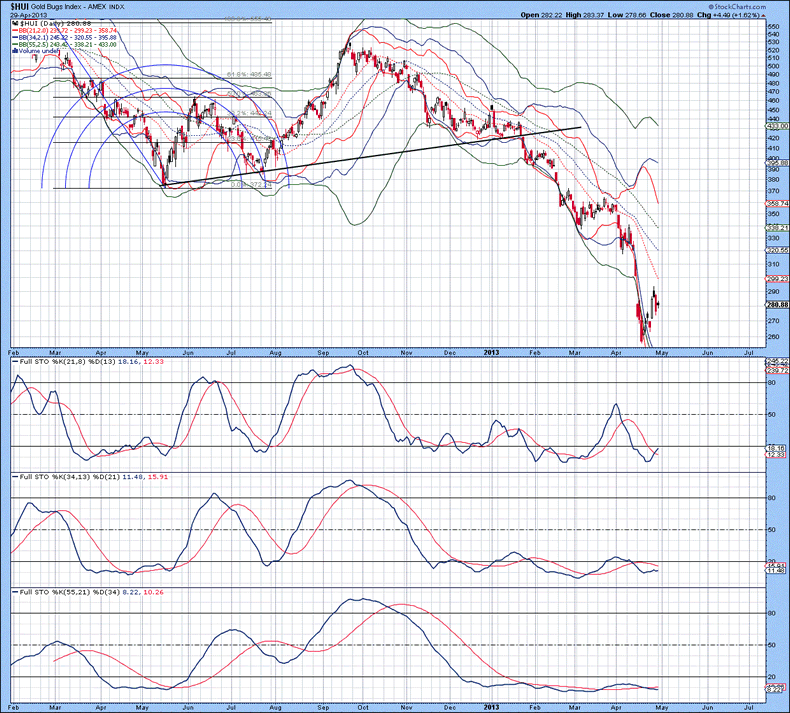Click the 2013 label on date axis
Viewport: 790px width, 713px height.
coord(491,353)
